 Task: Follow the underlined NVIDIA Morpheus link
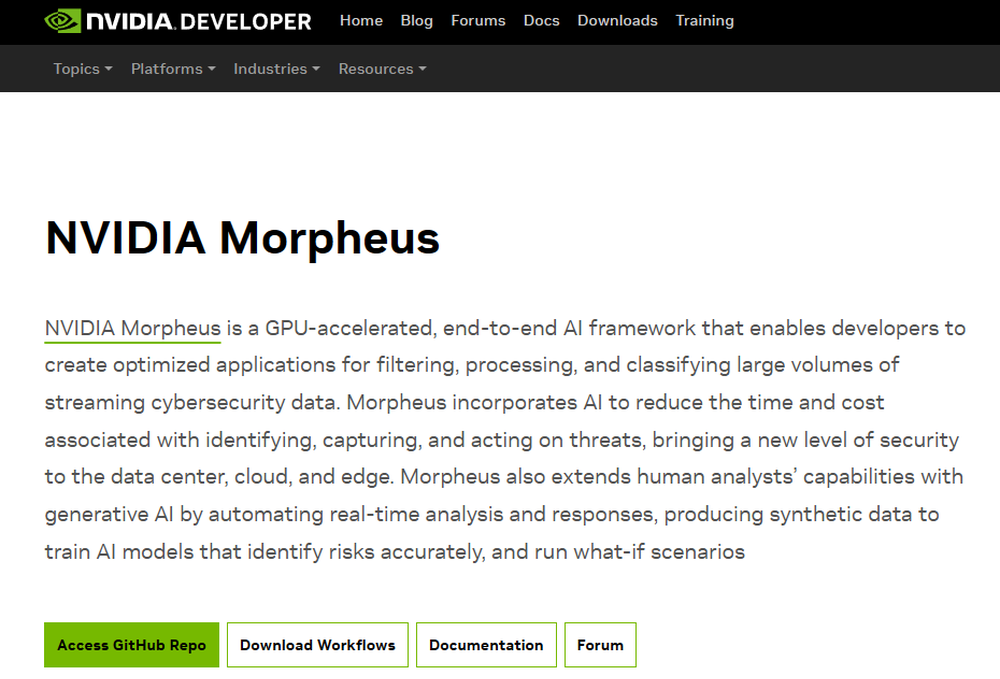tap(133, 328)
